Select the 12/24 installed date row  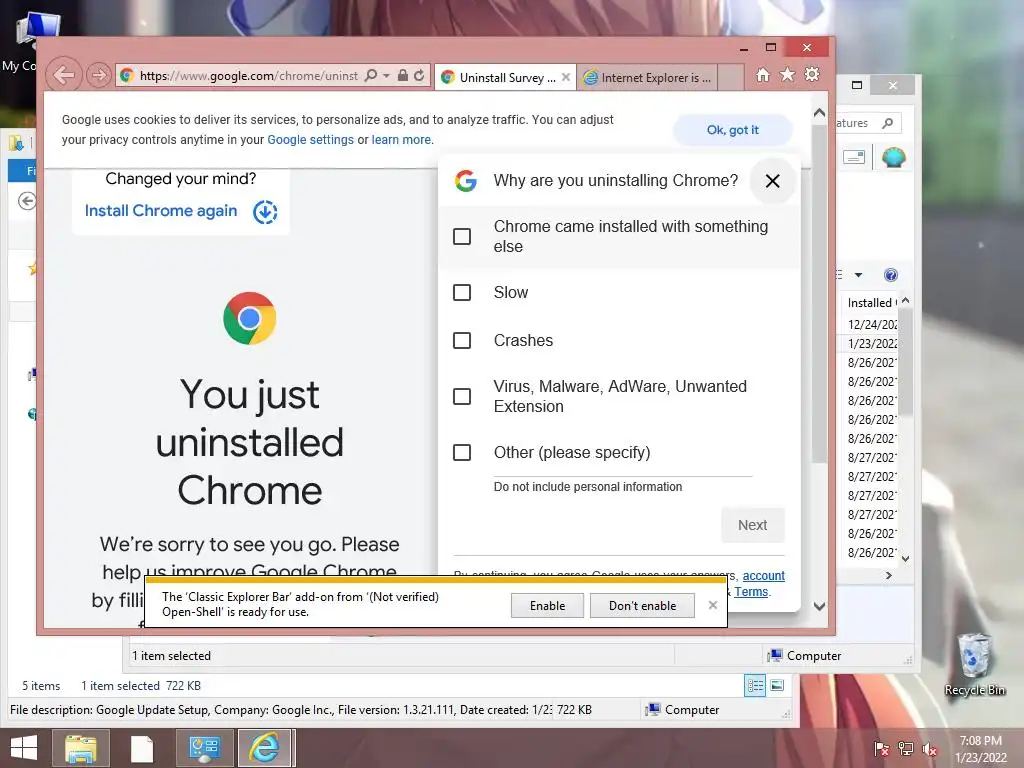pyautogui.click(x=869, y=324)
